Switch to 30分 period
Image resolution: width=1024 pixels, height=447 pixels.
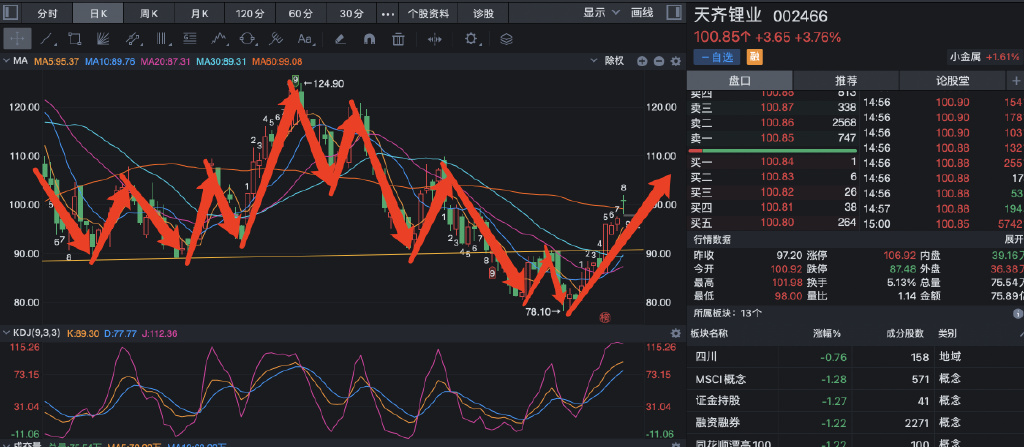coord(351,13)
